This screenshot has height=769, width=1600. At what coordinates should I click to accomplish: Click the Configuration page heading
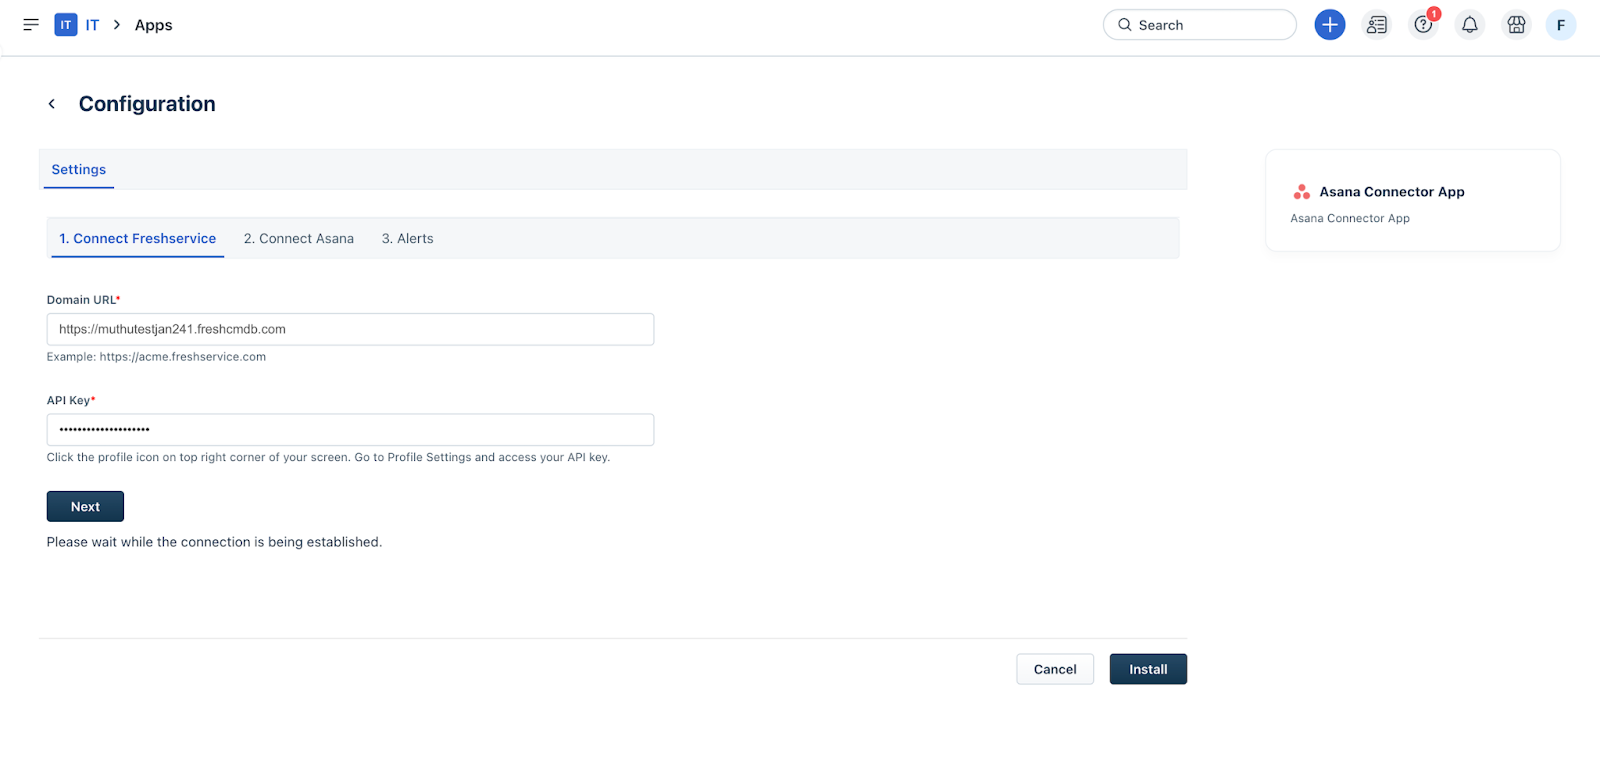pos(147,104)
